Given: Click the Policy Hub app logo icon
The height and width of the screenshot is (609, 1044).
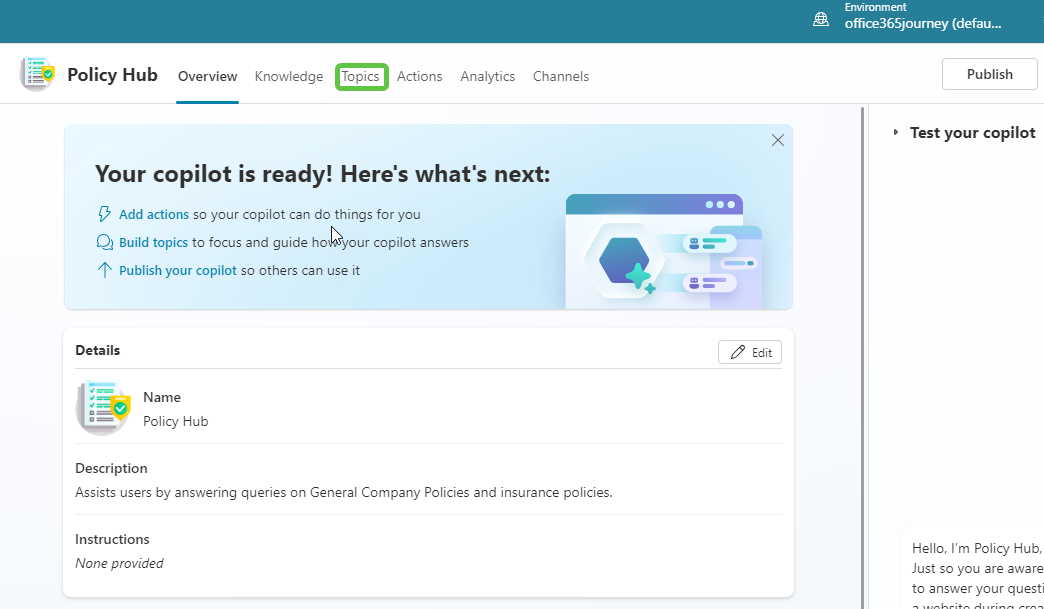Looking at the screenshot, I should tap(36, 73).
